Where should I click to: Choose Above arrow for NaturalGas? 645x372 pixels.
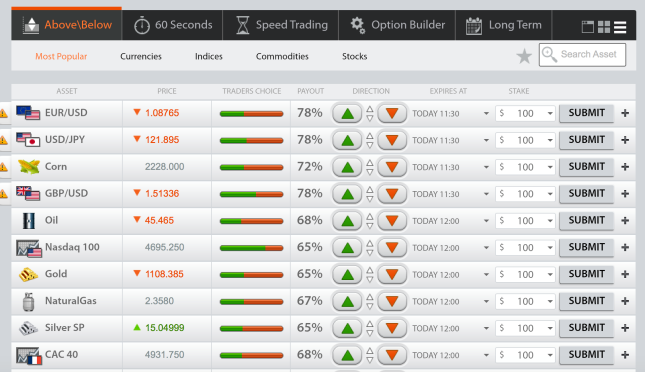click(347, 302)
